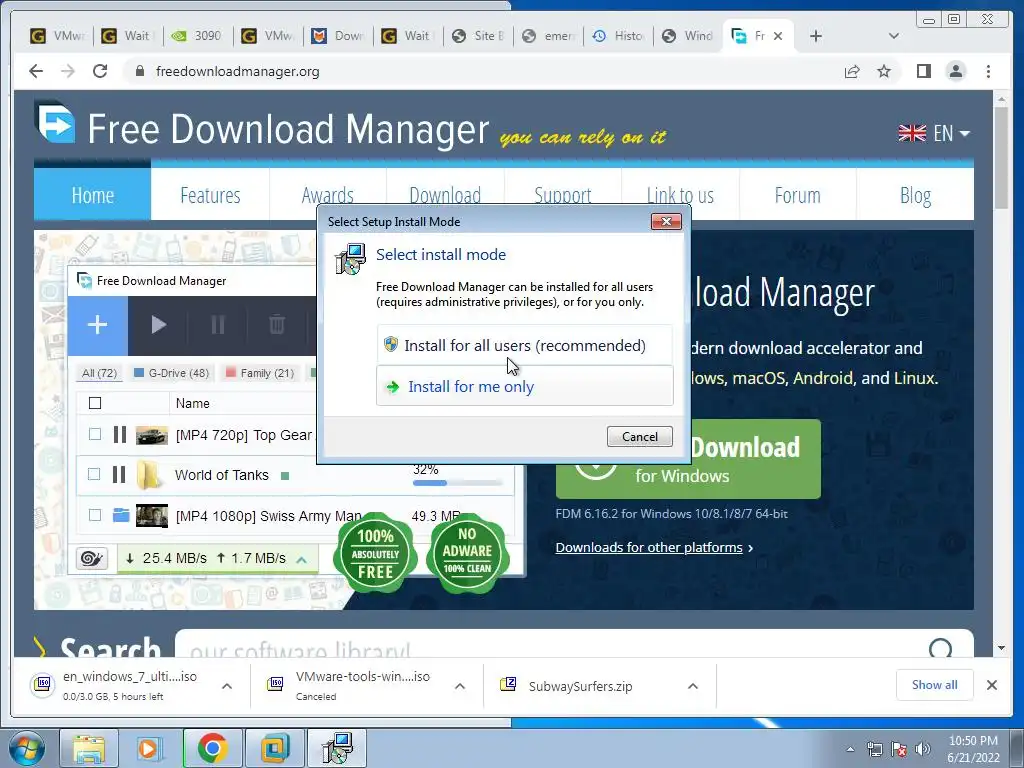Click browser Back arrow
Screen dimensions: 1024x768
tap(36, 71)
